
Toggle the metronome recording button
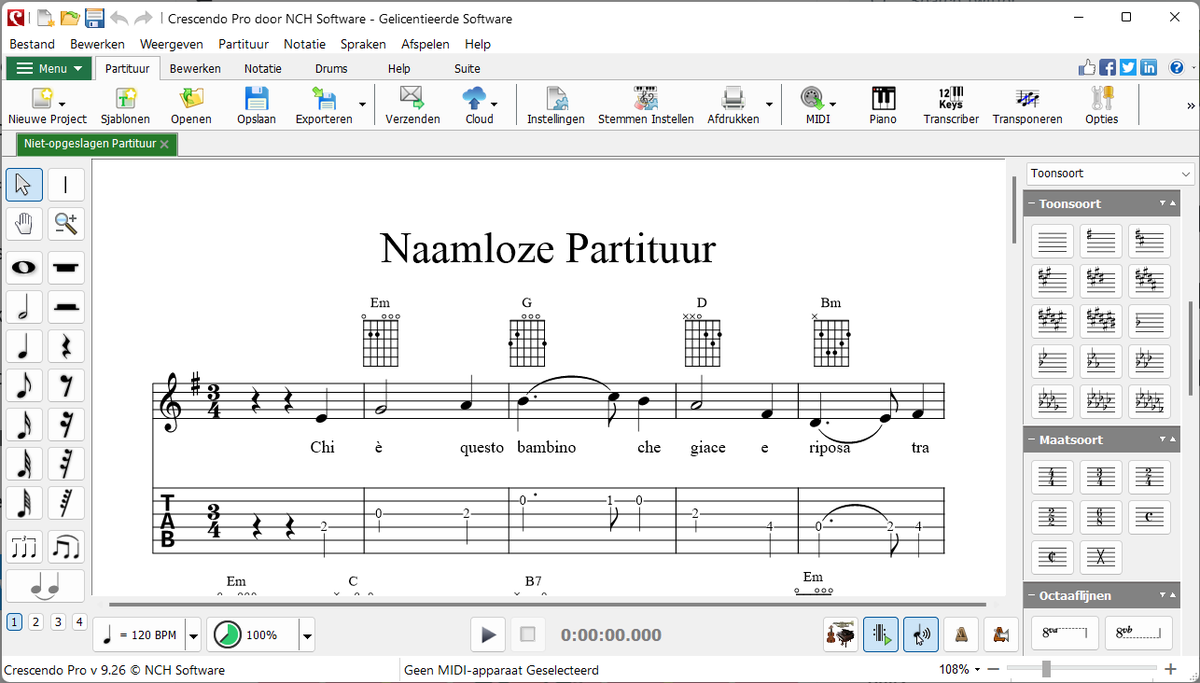(x=1000, y=634)
